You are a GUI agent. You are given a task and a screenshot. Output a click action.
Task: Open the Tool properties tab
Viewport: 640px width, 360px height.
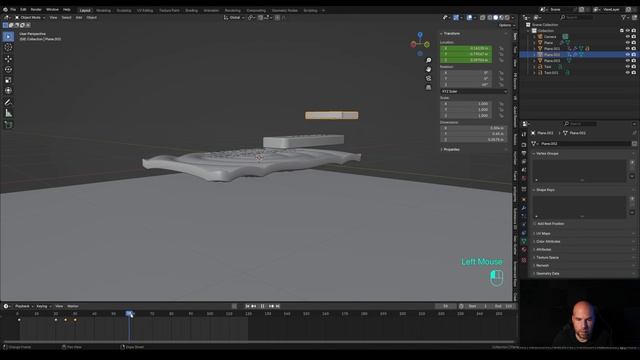click(x=524, y=134)
